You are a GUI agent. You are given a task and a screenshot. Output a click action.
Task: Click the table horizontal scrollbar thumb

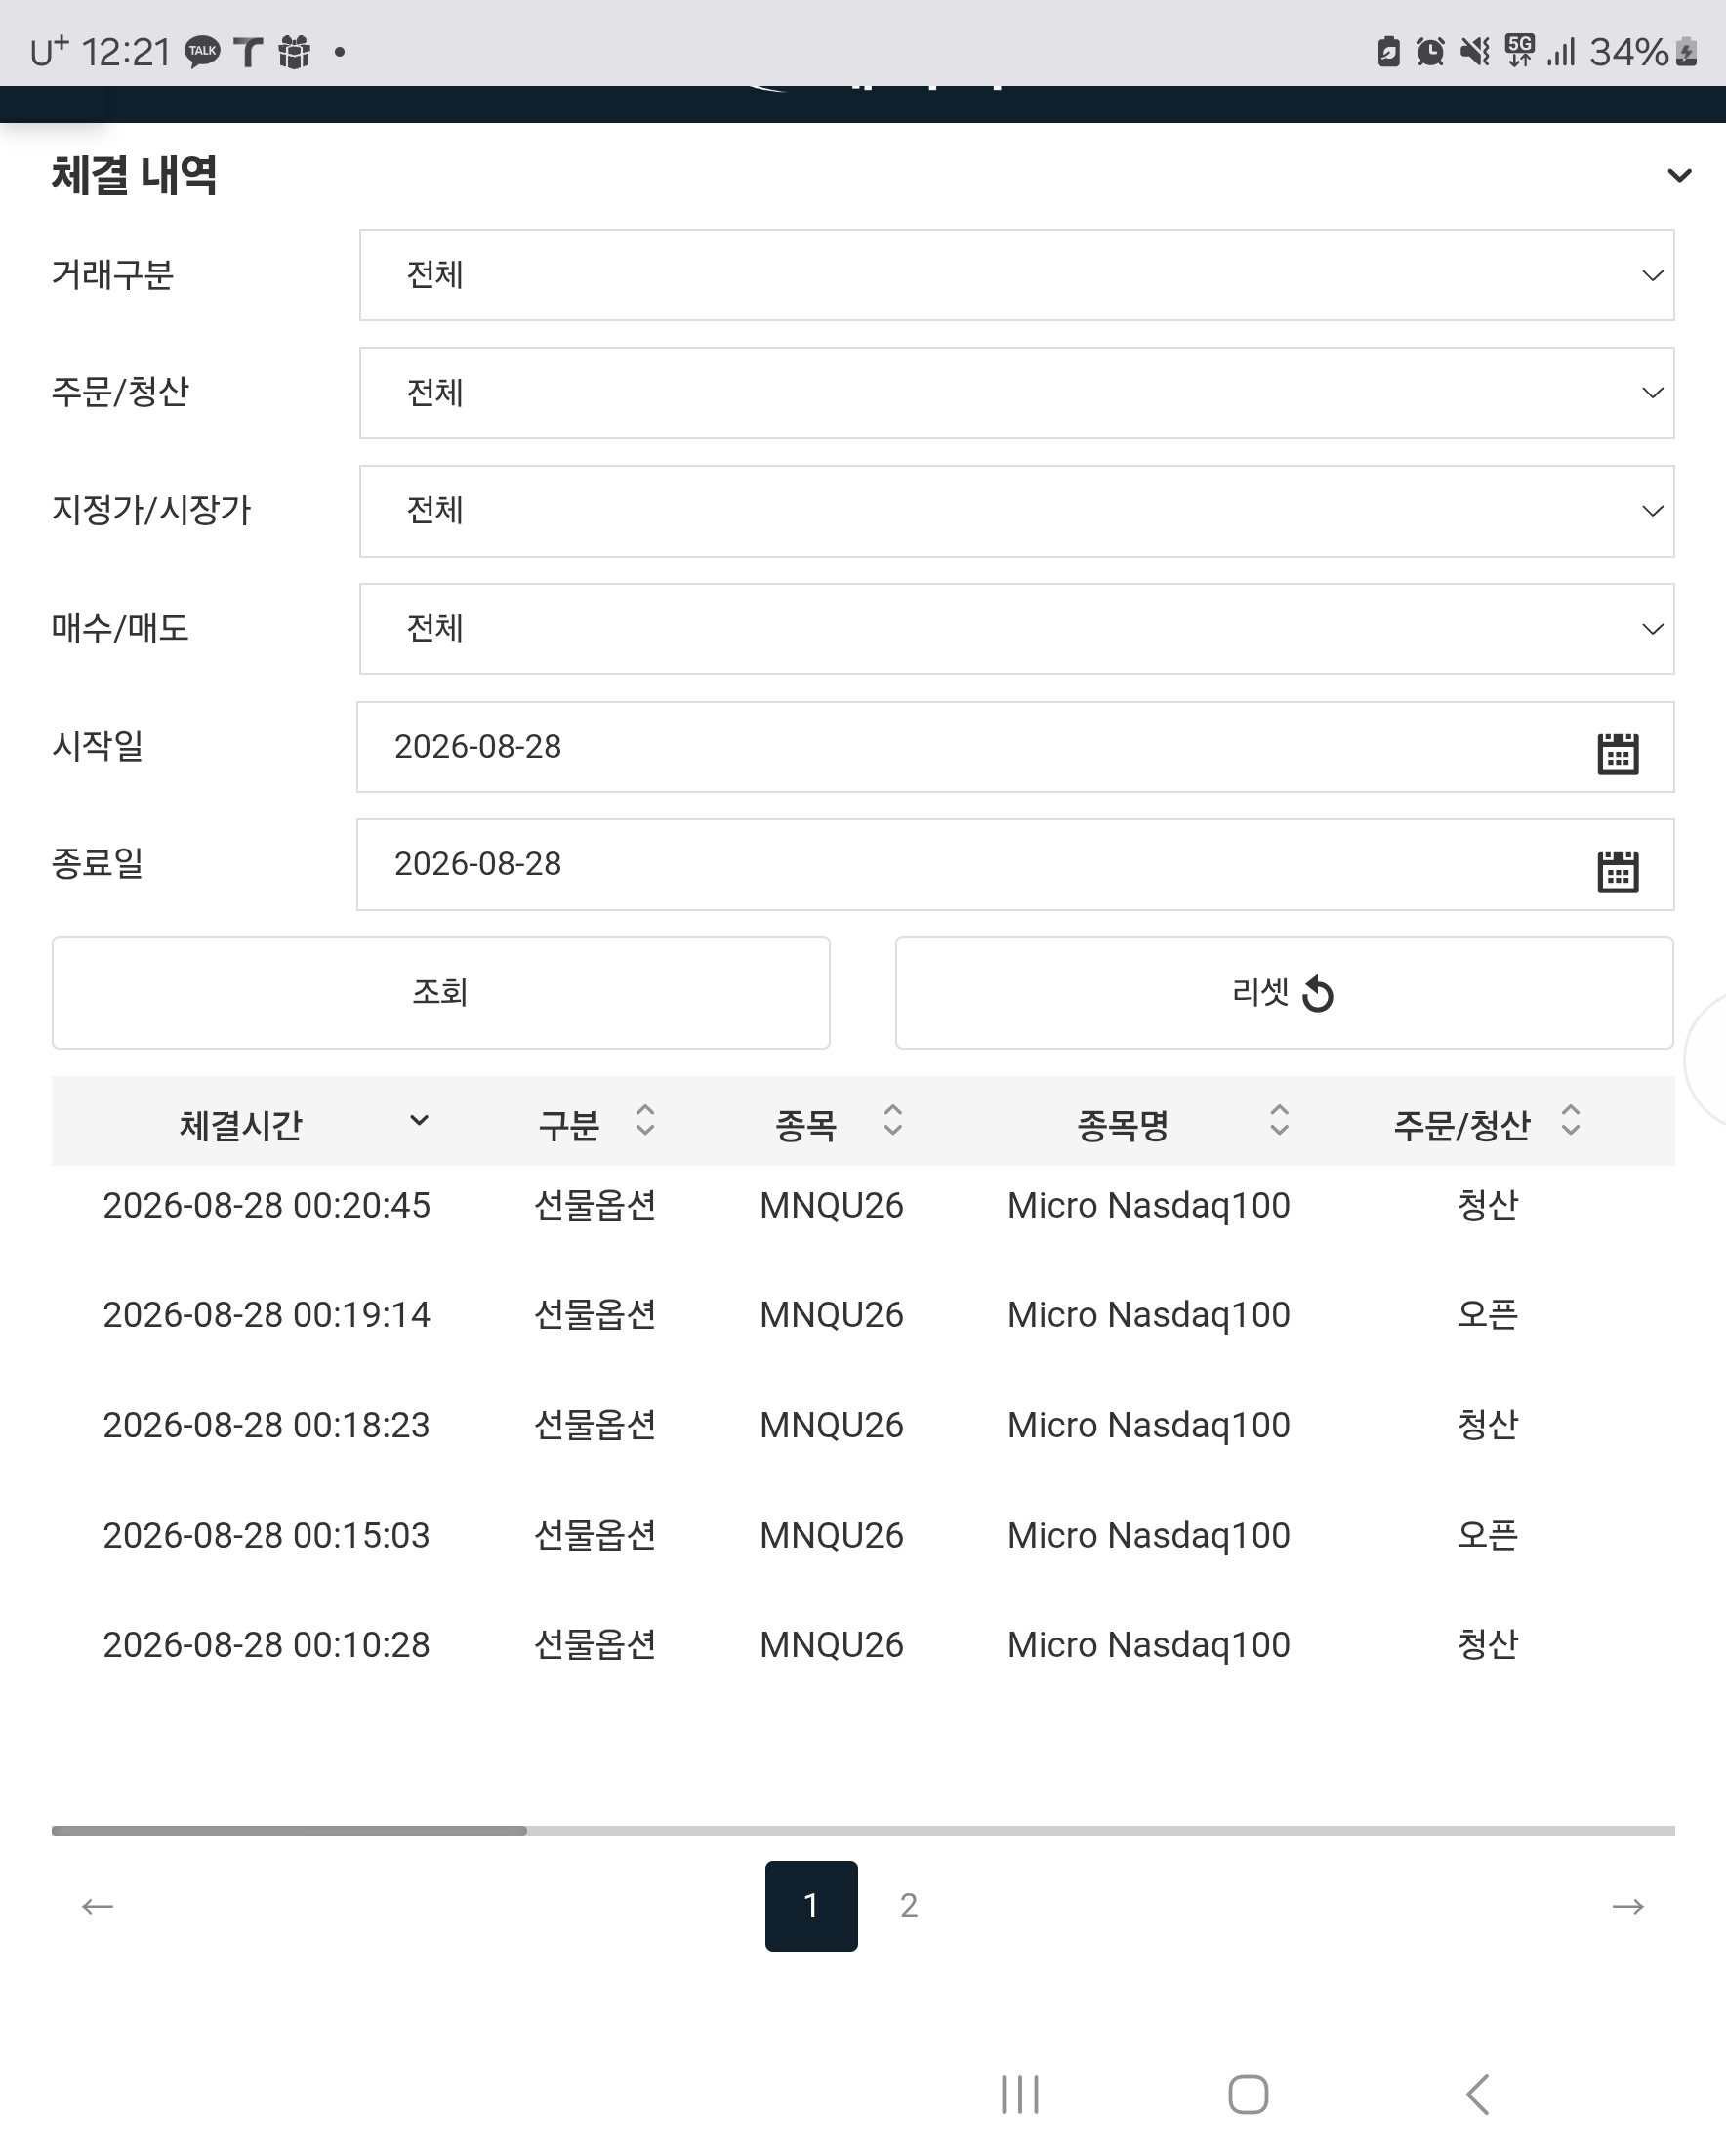coord(289,1831)
